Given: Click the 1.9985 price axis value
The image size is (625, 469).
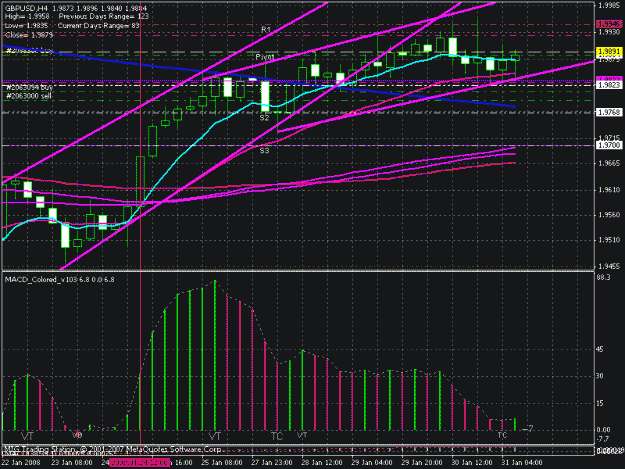Looking at the screenshot, I should pyautogui.click(x=609, y=5).
